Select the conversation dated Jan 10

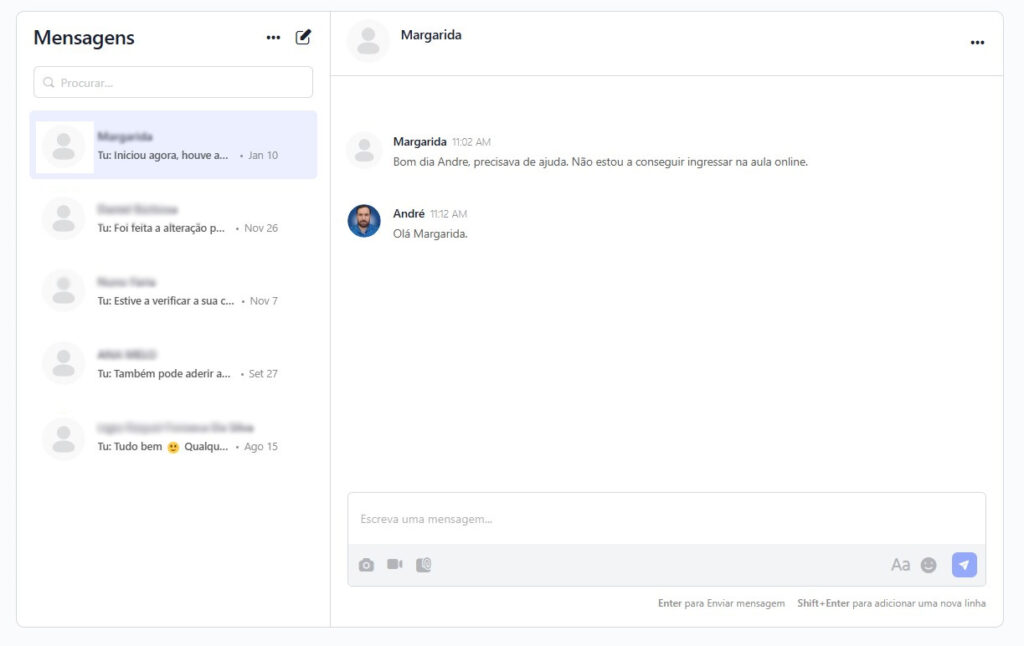(173, 146)
